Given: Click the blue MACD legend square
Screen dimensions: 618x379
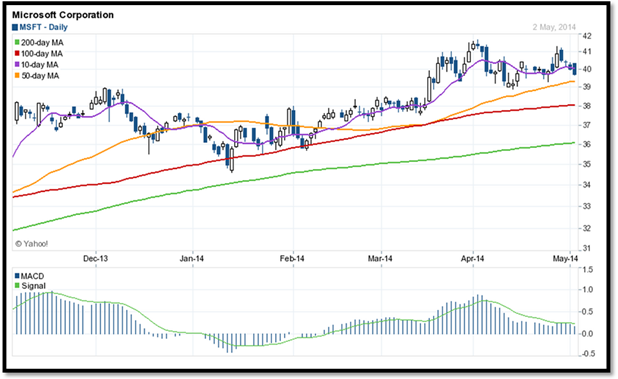Looking at the screenshot, I should [17, 276].
